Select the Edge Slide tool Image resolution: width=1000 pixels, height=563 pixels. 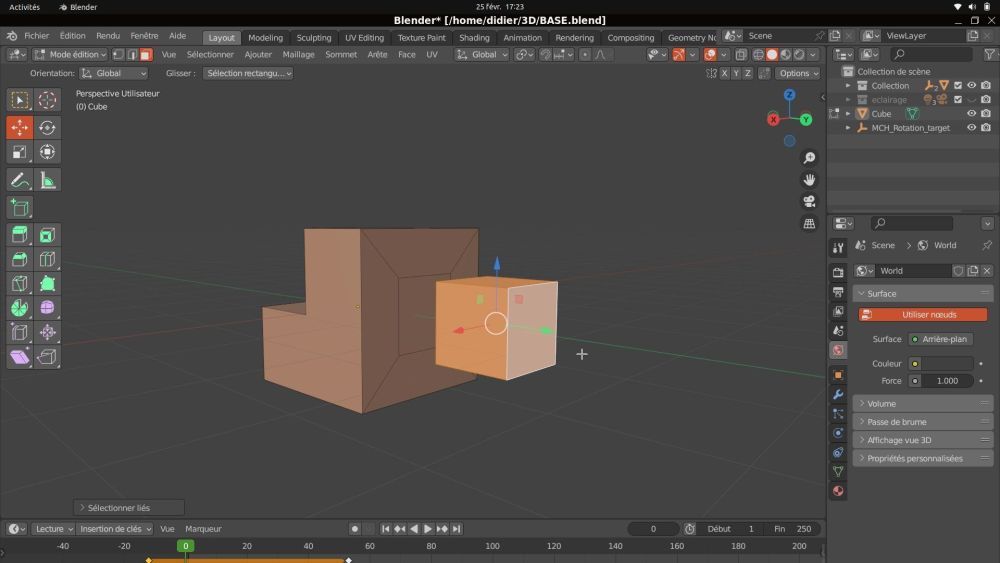(x=20, y=332)
